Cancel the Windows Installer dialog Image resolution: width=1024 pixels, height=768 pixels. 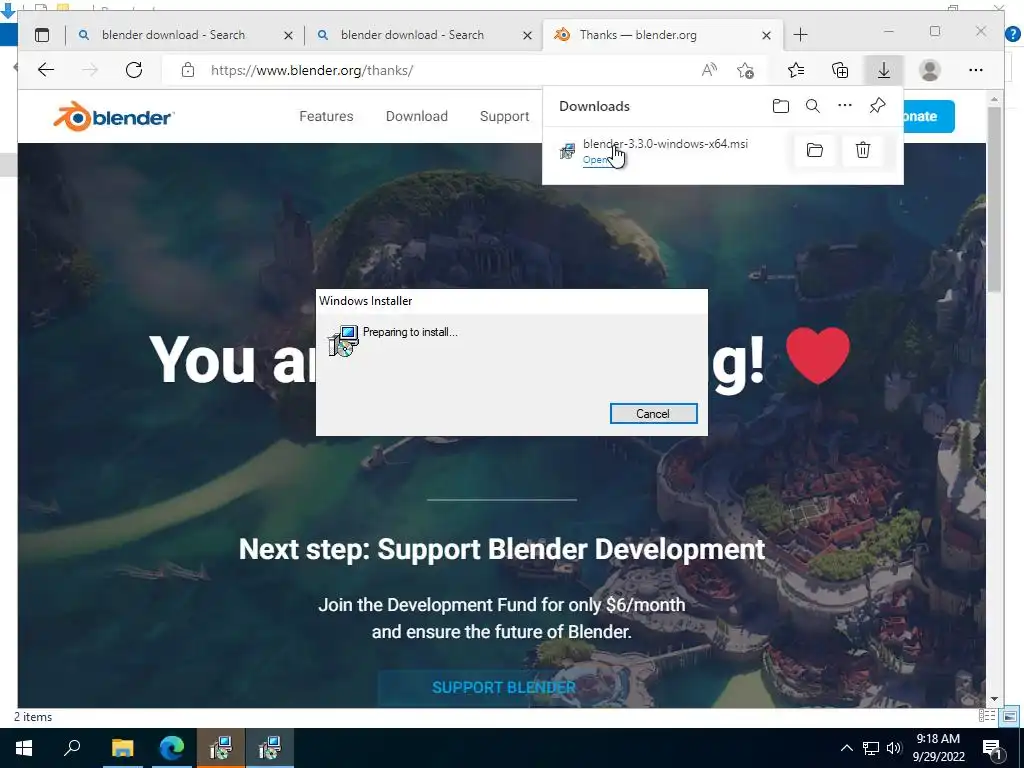pos(653,413)
